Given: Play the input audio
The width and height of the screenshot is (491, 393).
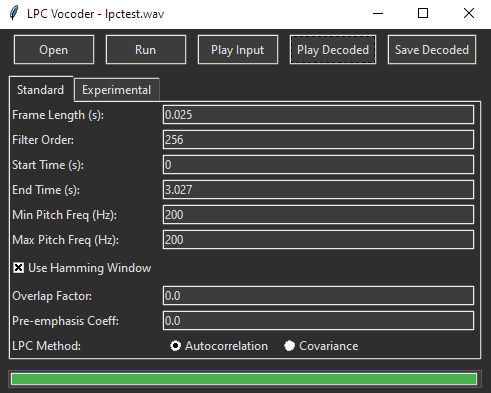Looking at the screenshot, I should (x=238, y=50).
